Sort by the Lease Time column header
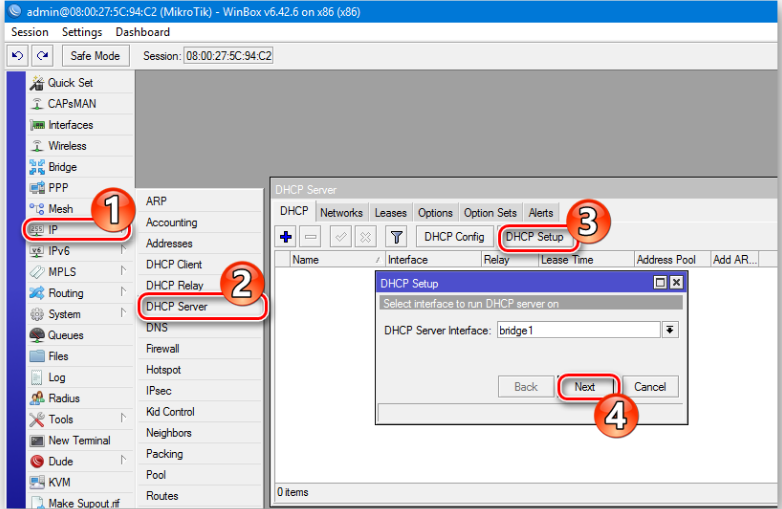This screenshot has width=782, height=509. tap(586, 260)
